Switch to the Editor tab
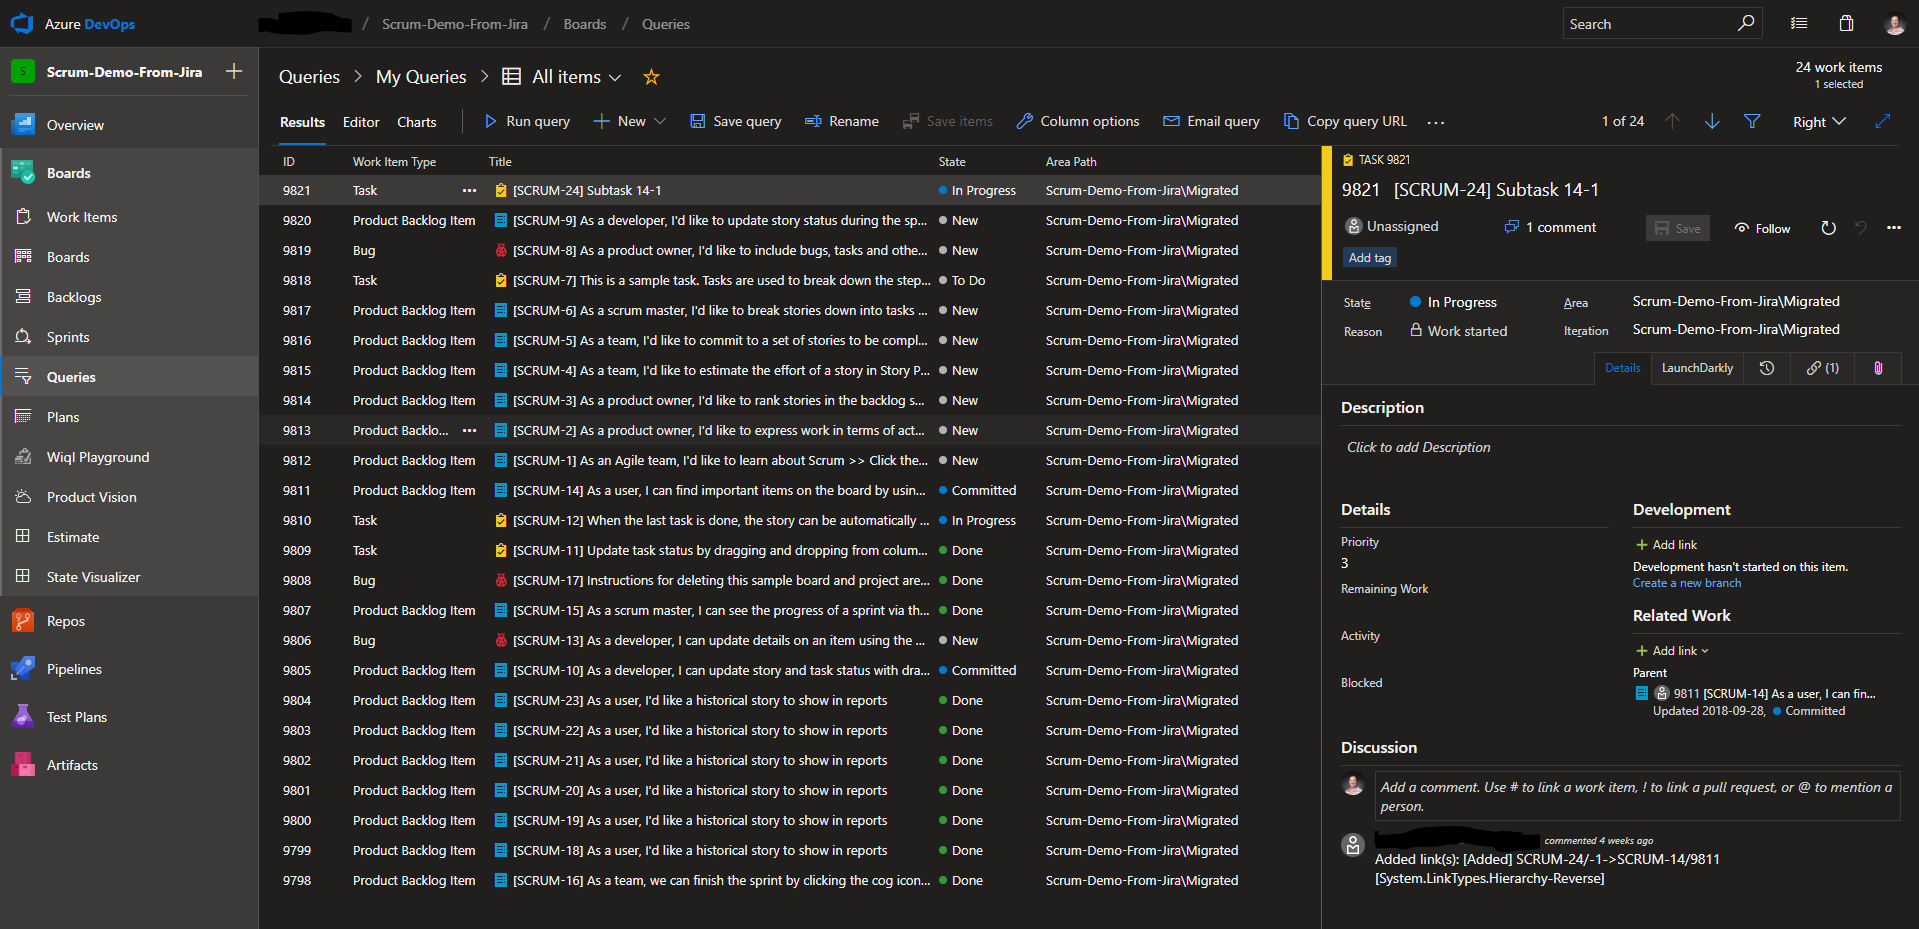1919x929 pixels. 361,122
